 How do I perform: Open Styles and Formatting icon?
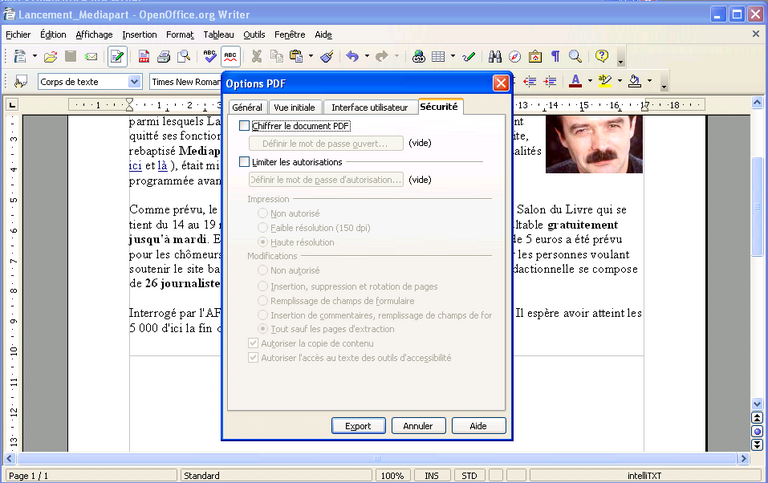pos(20,81)
